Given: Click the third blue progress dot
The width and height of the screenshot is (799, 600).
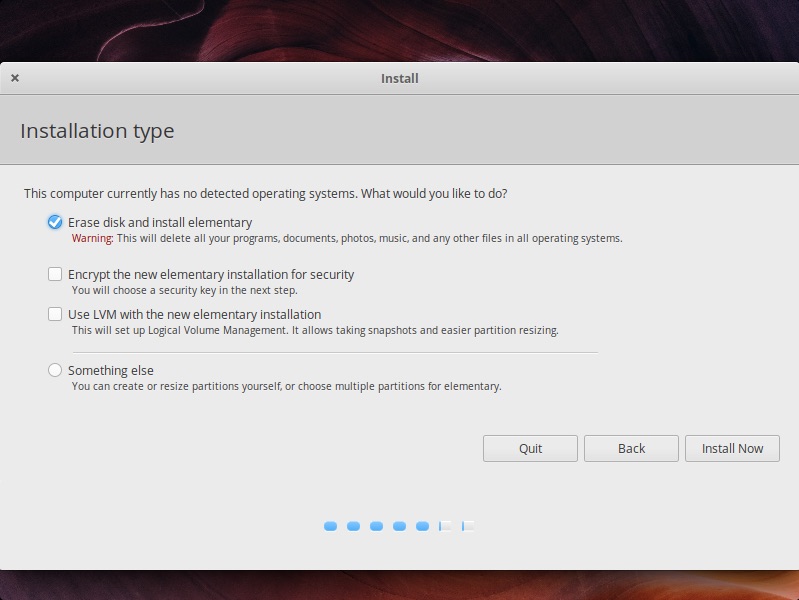Looking at the screenshot, I should click(376, 526).
